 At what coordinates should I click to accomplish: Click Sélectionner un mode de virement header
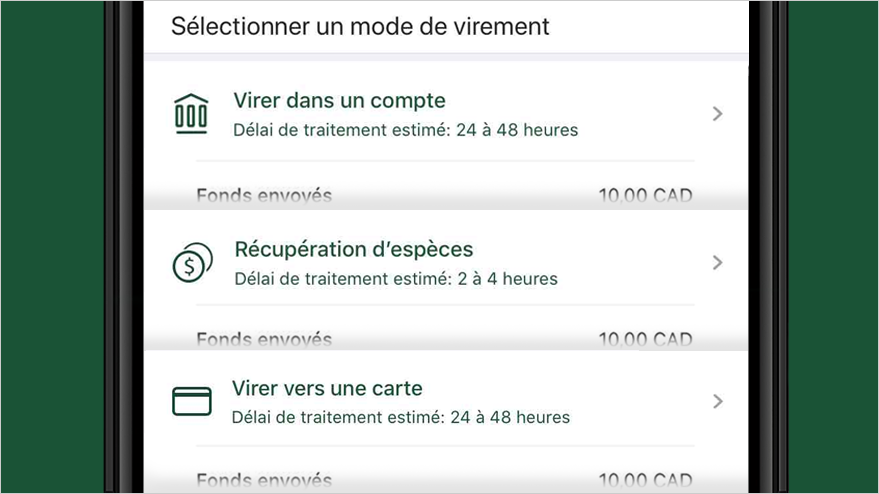coord(360,26)
